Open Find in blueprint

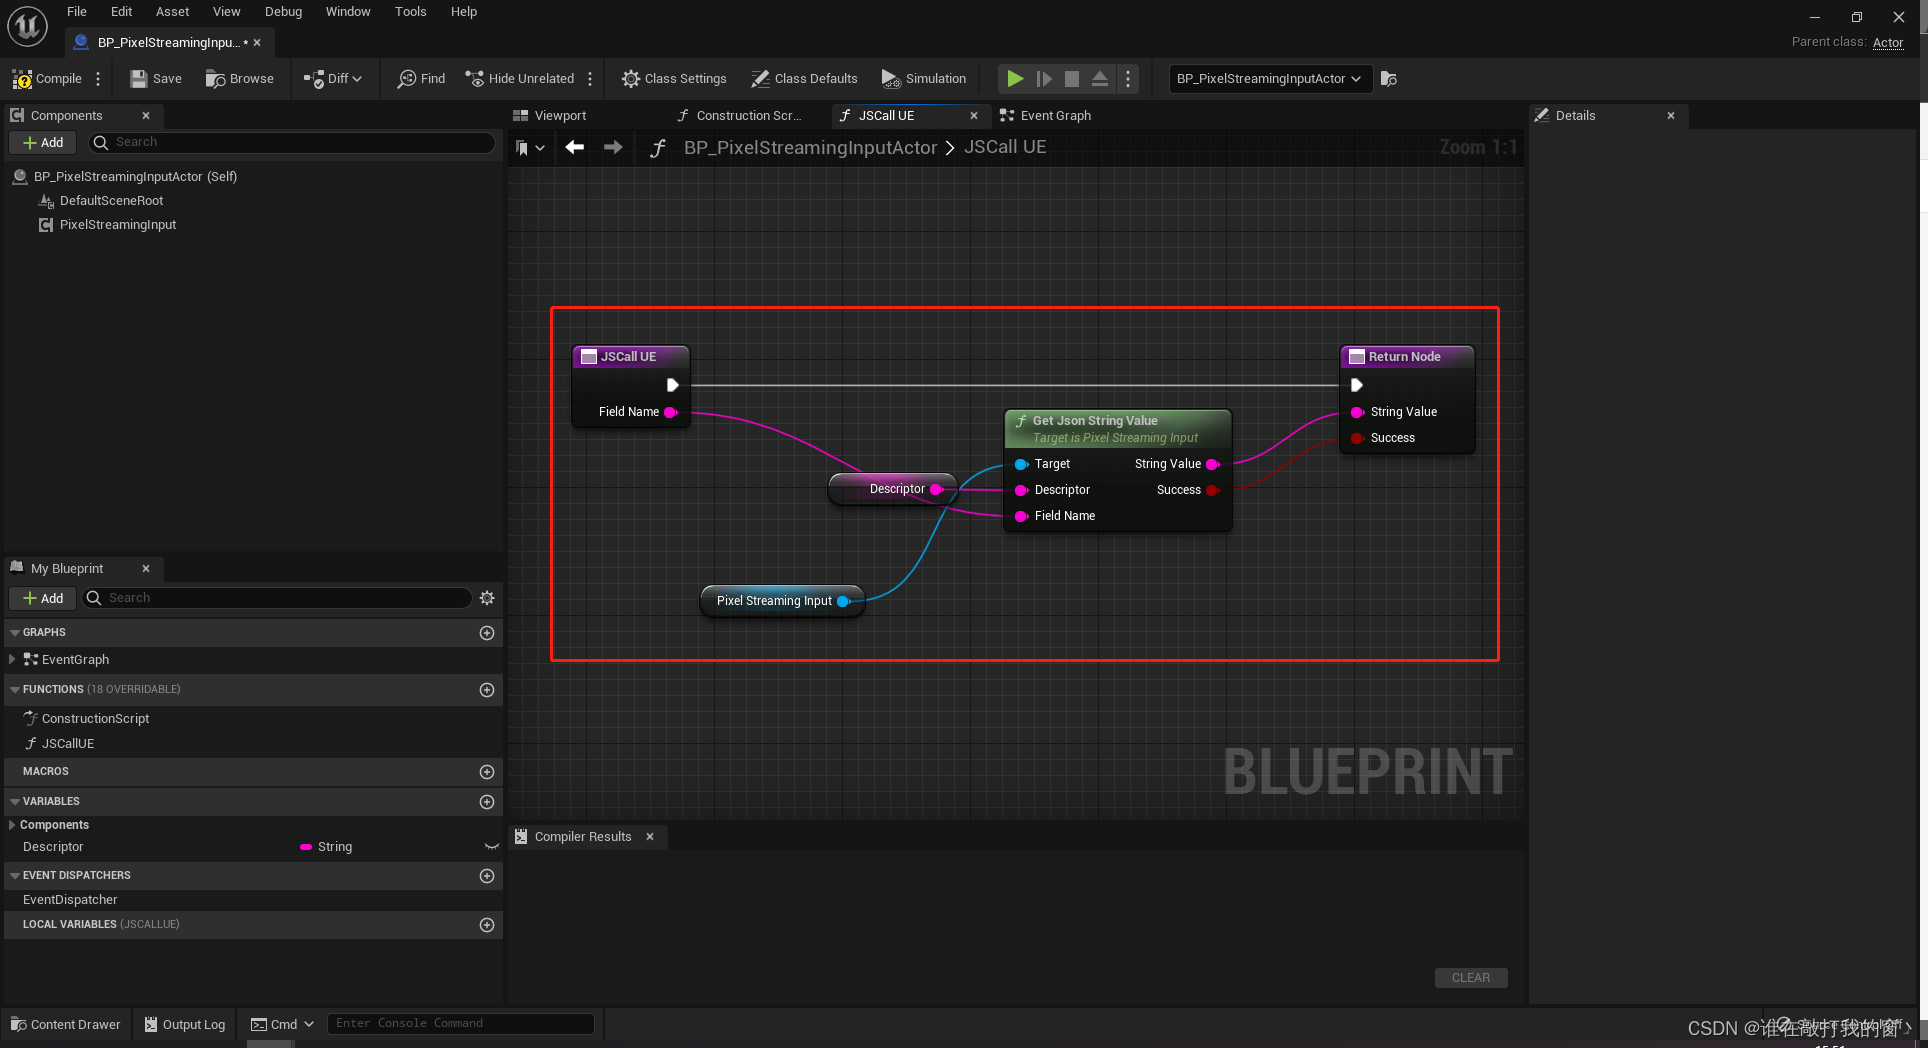[421, 79]
